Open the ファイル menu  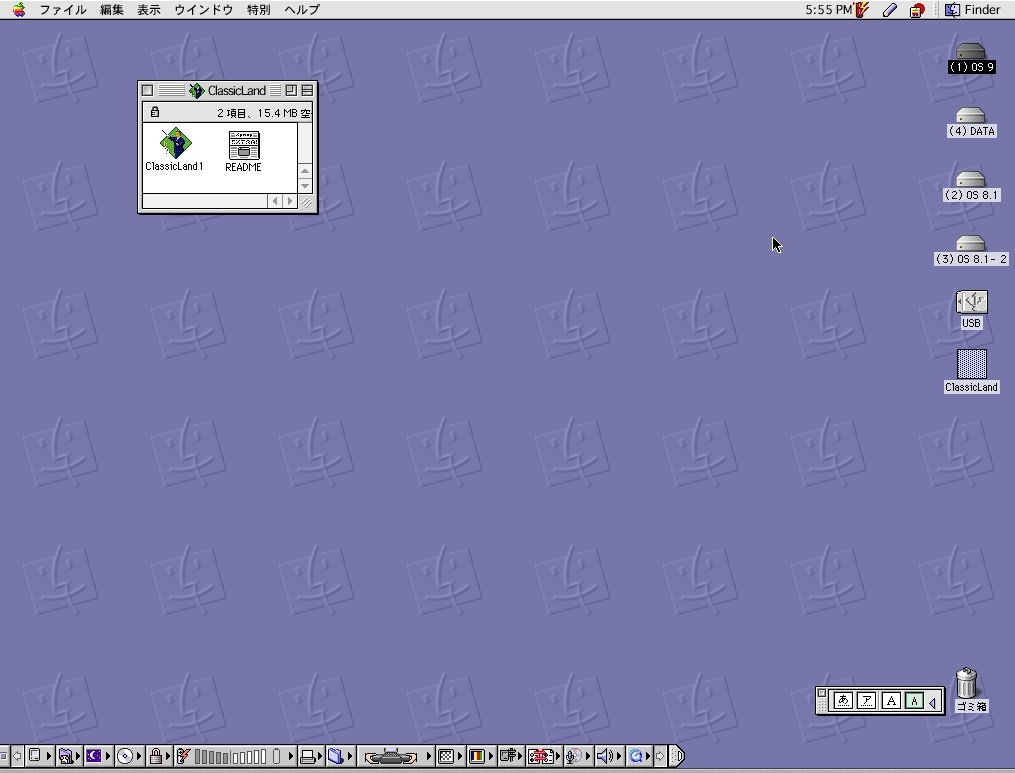[63, 10]
